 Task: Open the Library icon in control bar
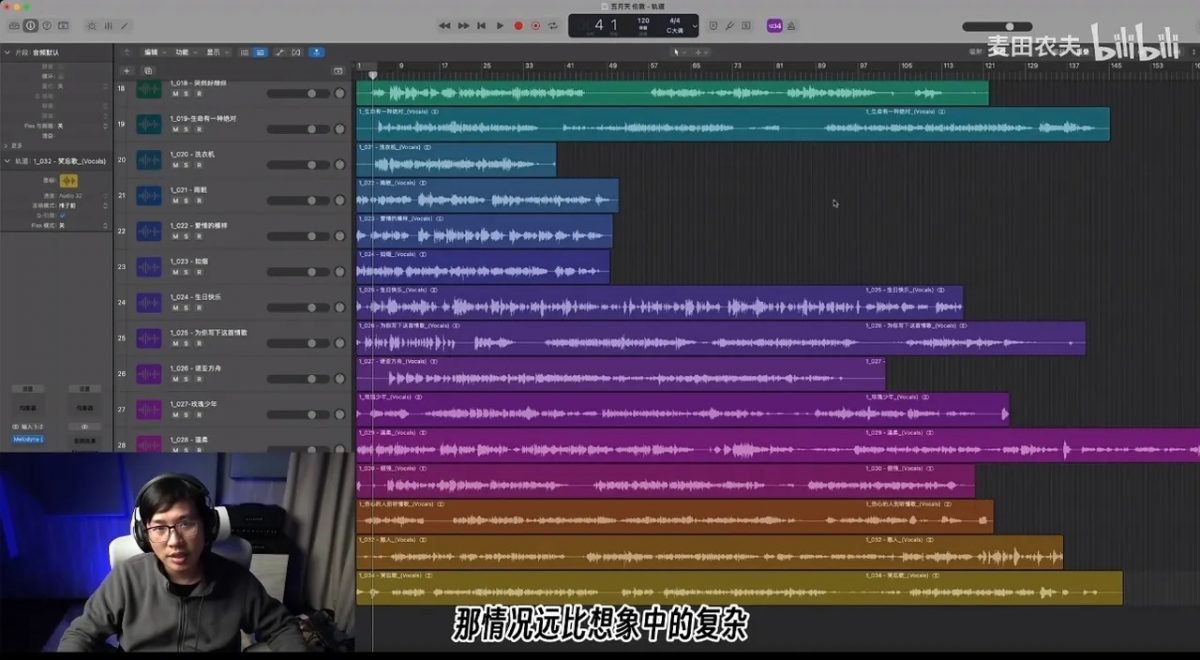click(x=12, y=25)
